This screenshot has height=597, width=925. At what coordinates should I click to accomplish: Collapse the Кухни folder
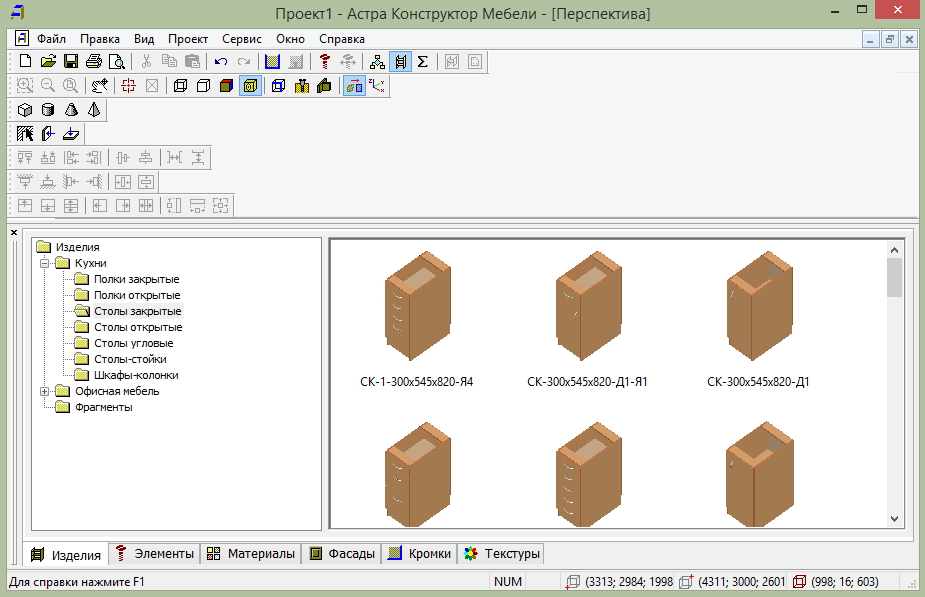pos(44,263)
